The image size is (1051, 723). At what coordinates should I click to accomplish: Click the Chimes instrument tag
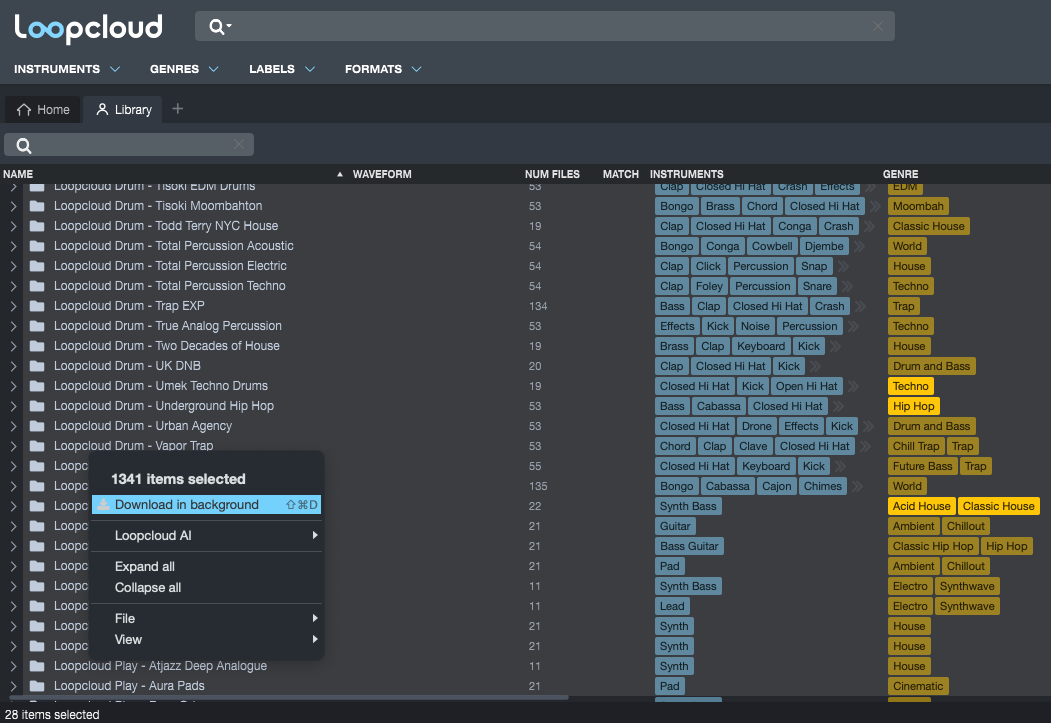tap(822, 486)
